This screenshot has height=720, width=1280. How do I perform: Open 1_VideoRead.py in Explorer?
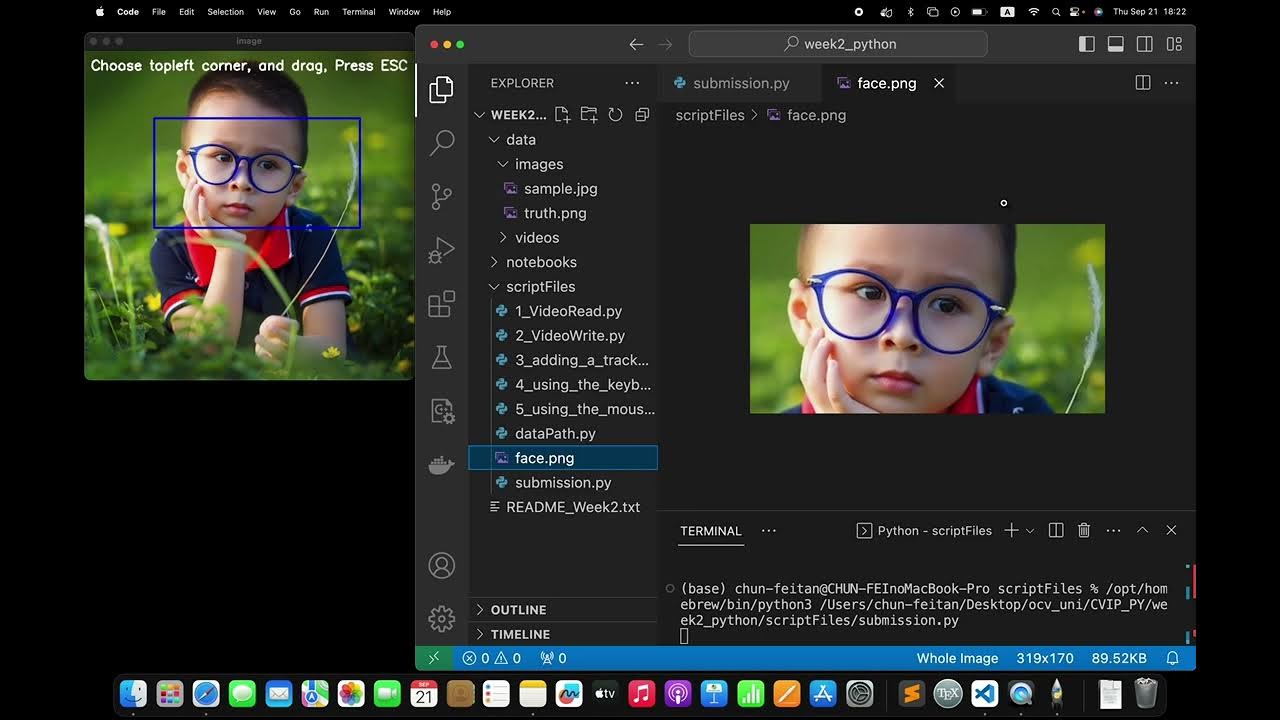coord(563,311)
